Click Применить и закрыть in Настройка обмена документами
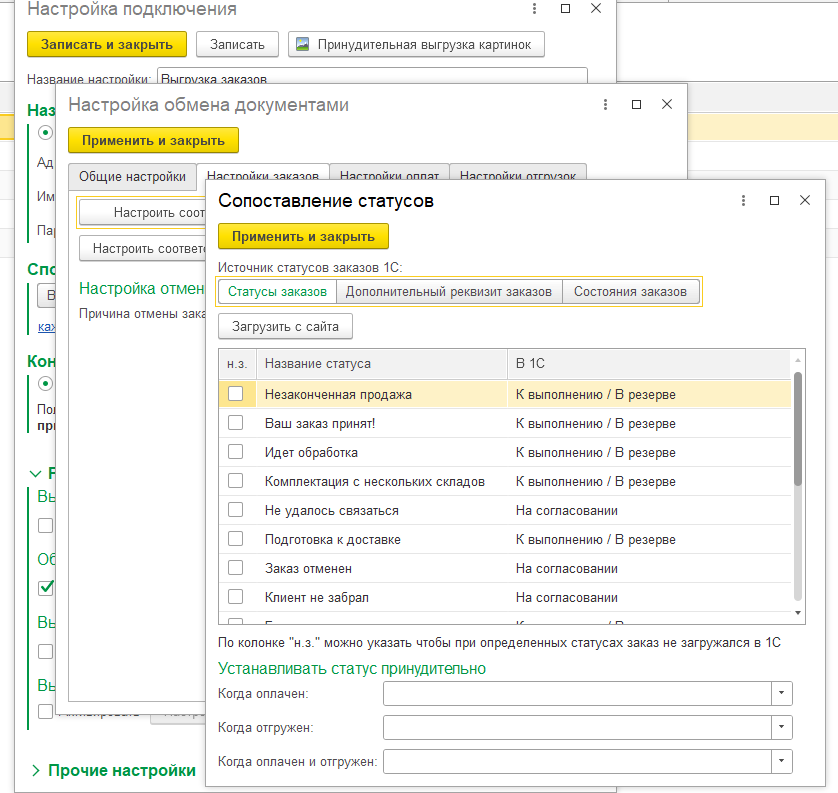The height and width of the screenshot is (793, 838). pyautogui.click(x=153, y=141)
